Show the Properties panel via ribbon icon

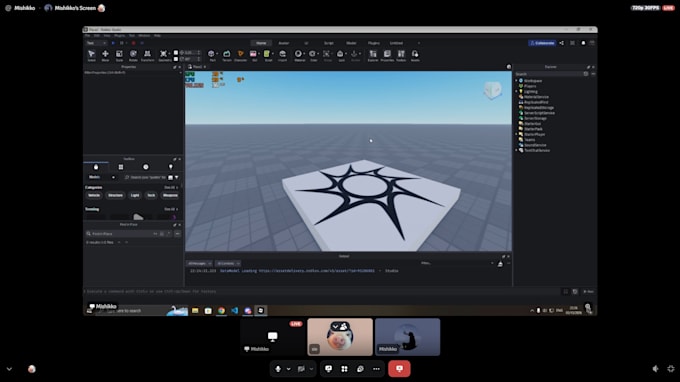tap(387, 55)
